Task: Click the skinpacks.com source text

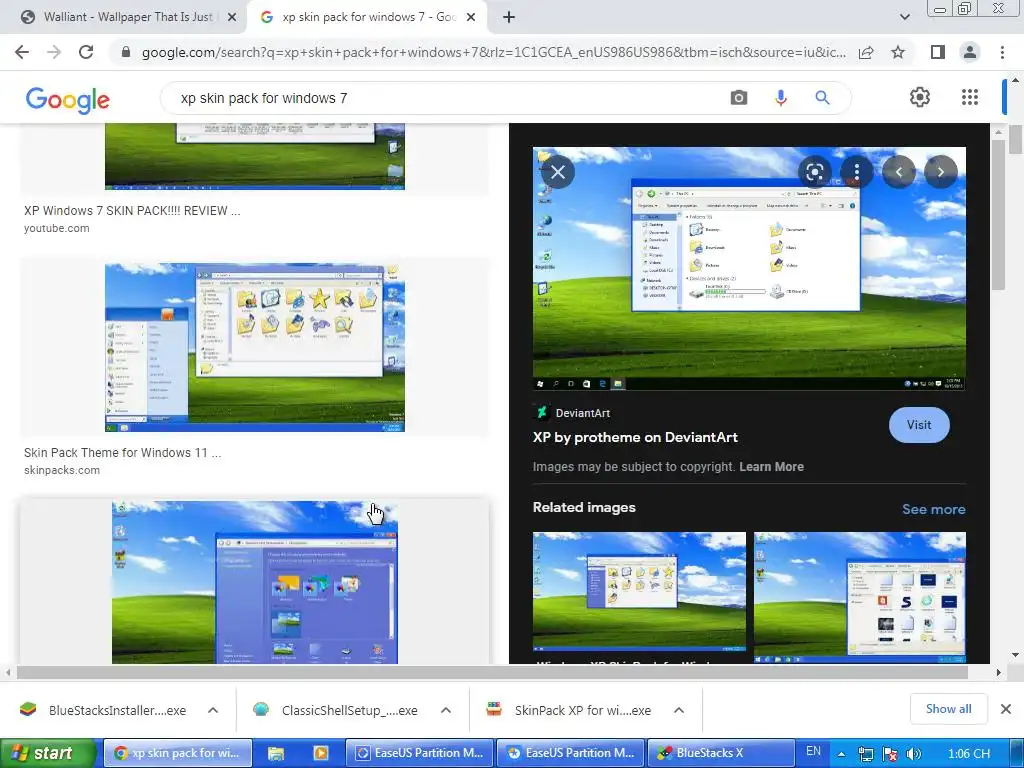Action: [x=62, y=470]
